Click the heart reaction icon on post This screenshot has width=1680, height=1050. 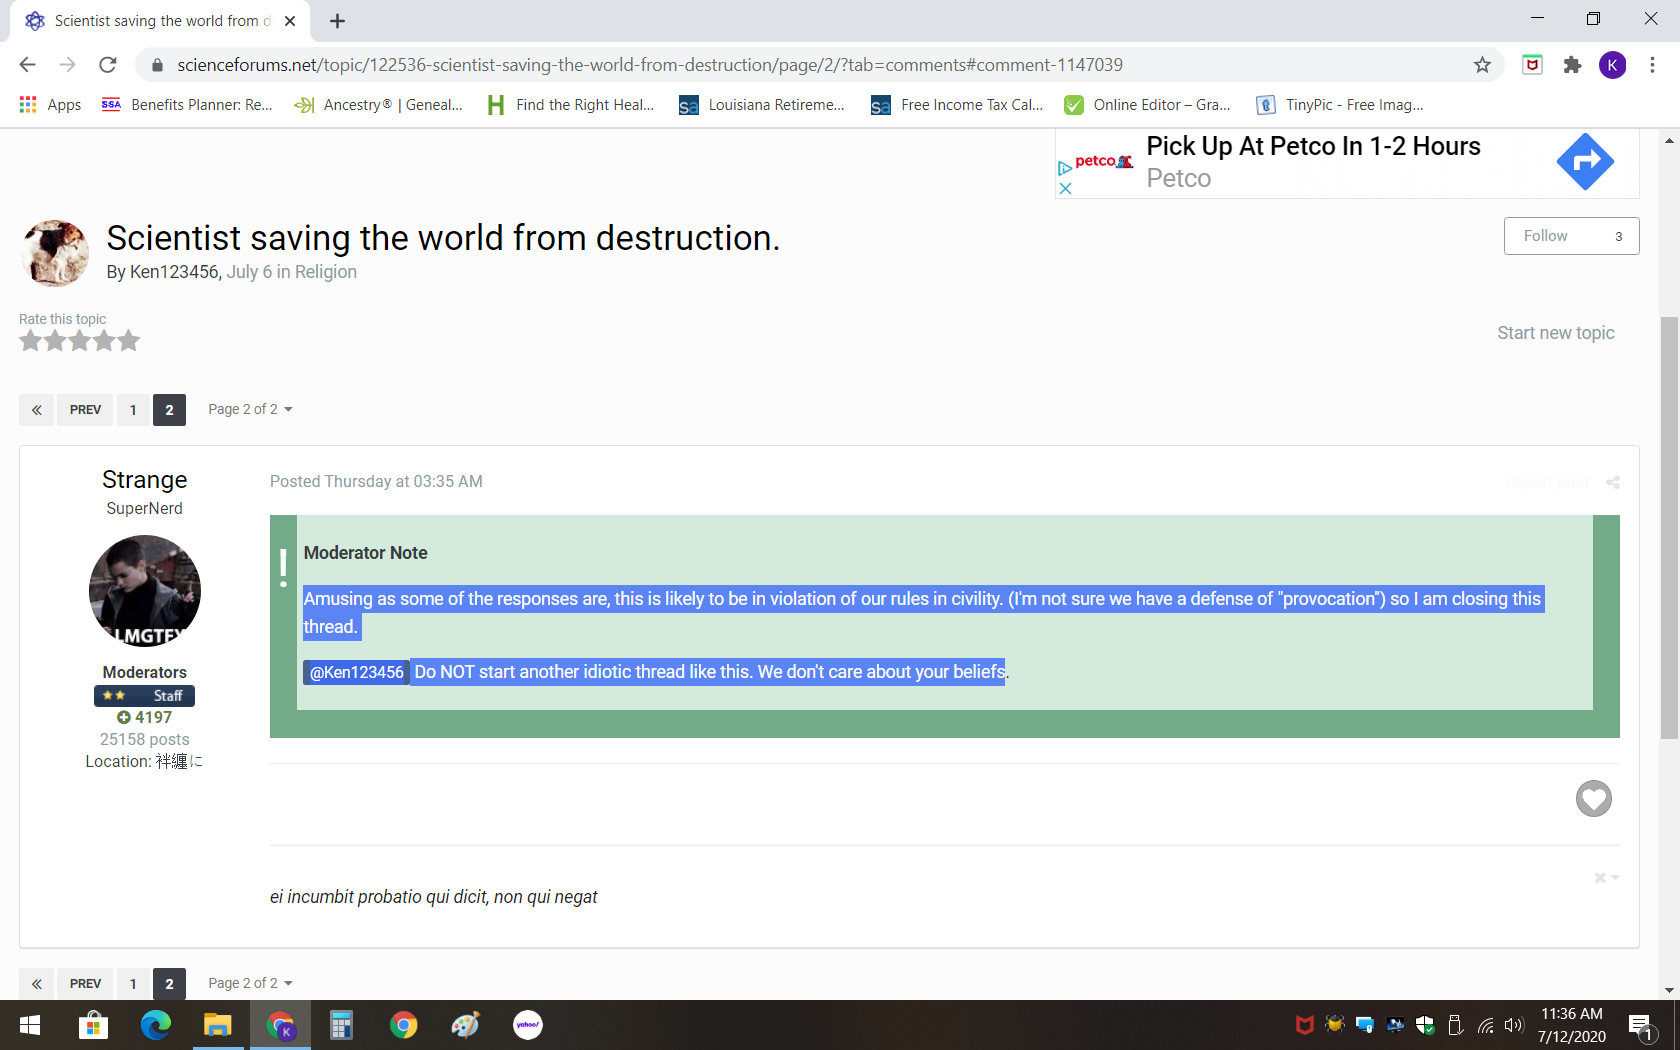pyautogui.click(x=1593, y=798)
